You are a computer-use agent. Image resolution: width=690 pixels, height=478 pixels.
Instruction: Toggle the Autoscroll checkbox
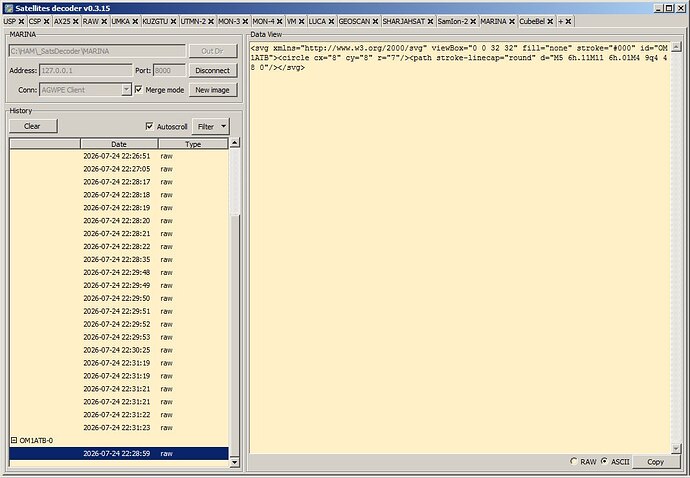click(x=150, y=126)
